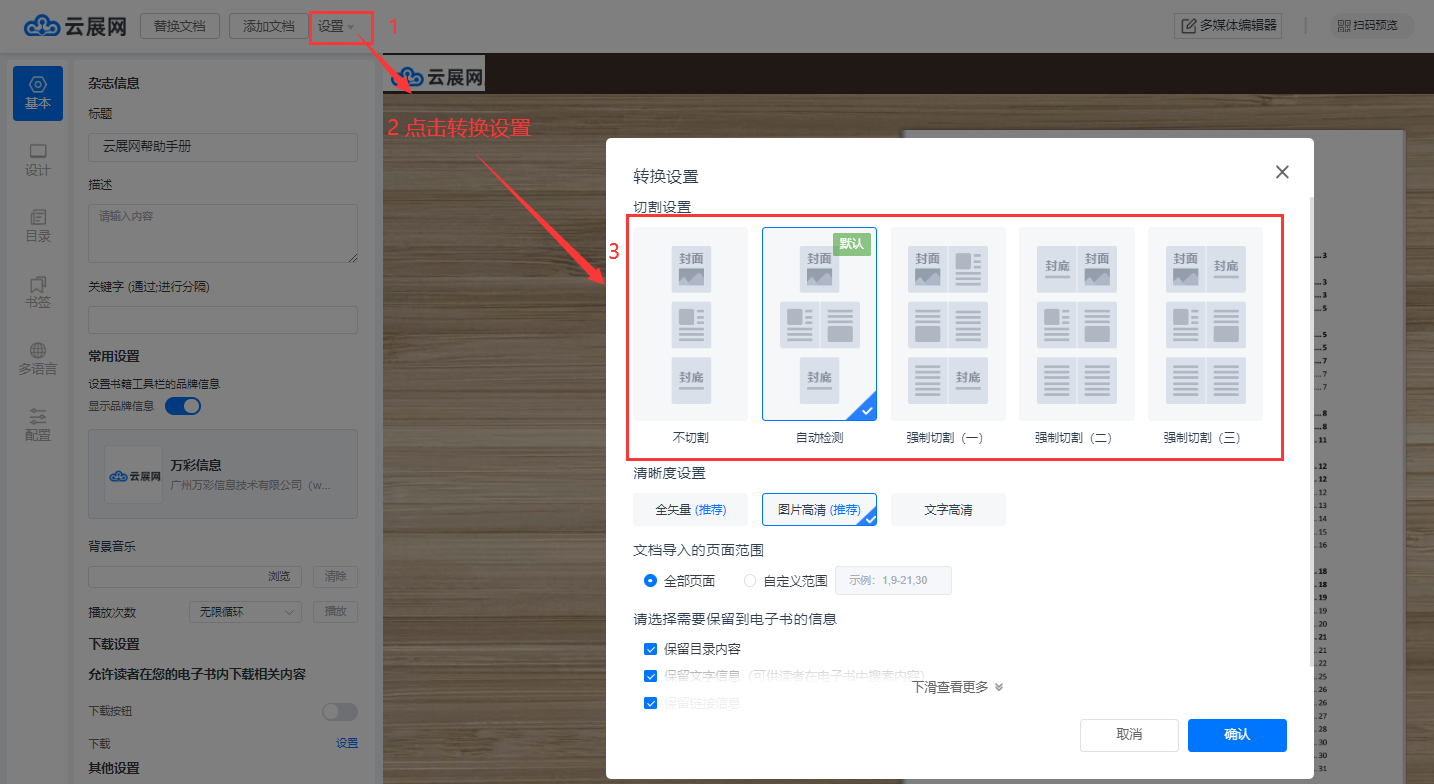The width and height of the screenshot is (1434, 784).
Task: Expand the 设置 dropdown menu
Action: [x=336, y=27]
